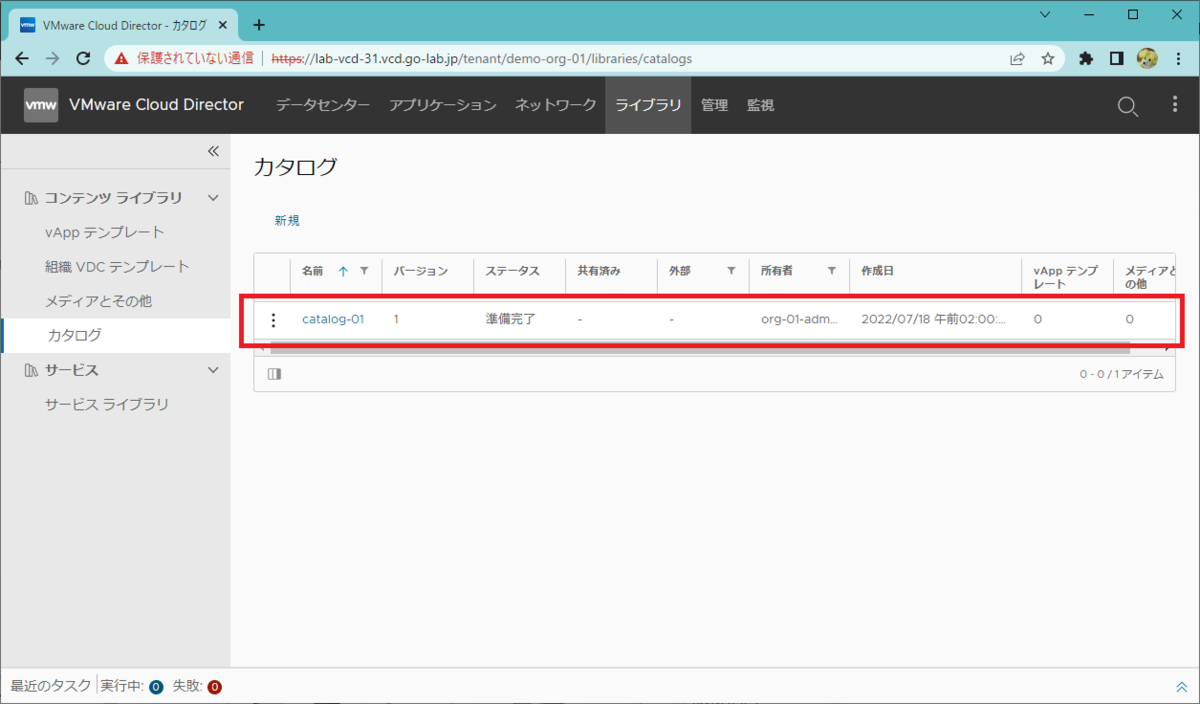
Task: Open the アプリケーション menu
Action: point(443,105)
